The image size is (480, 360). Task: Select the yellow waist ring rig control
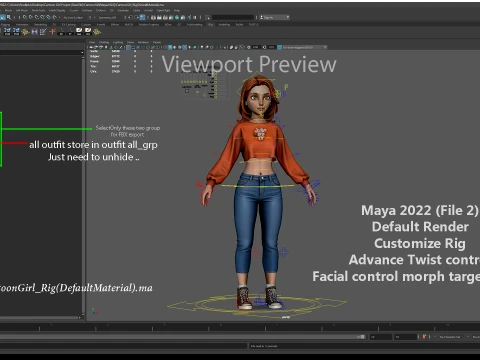258,185
